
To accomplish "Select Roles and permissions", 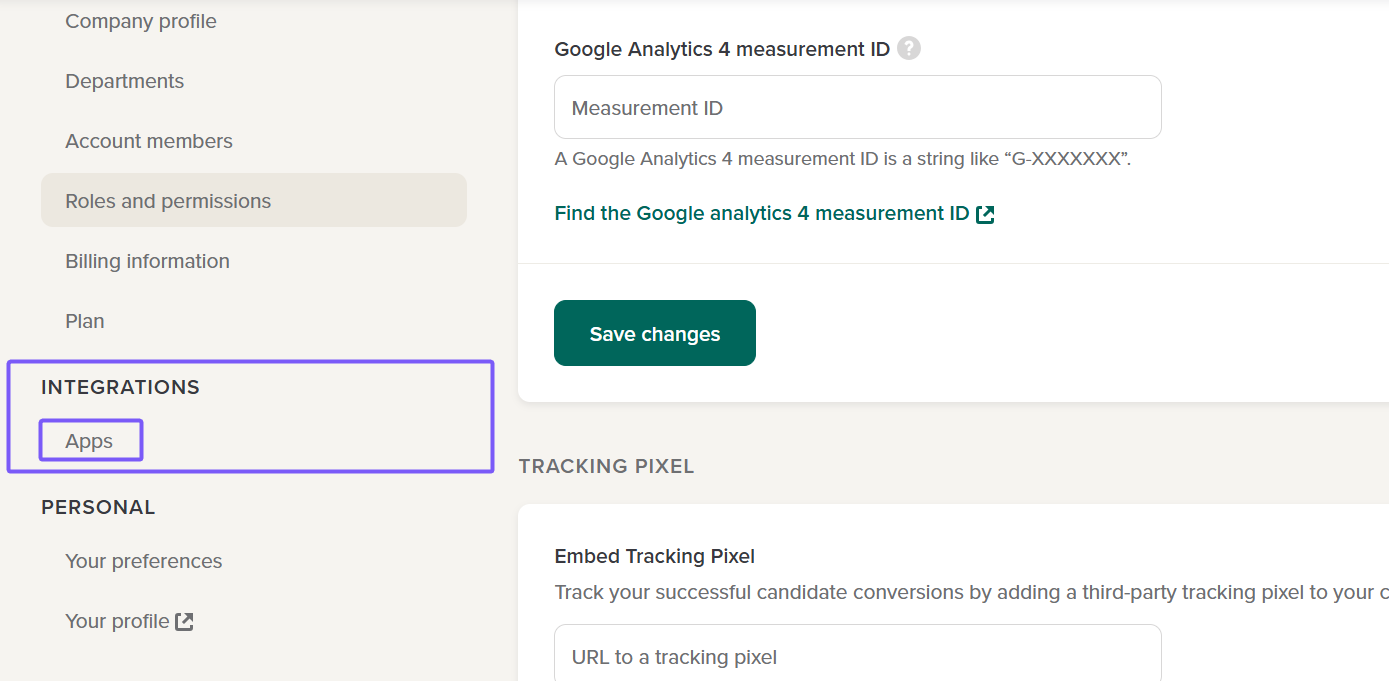I will pos(168,201).
